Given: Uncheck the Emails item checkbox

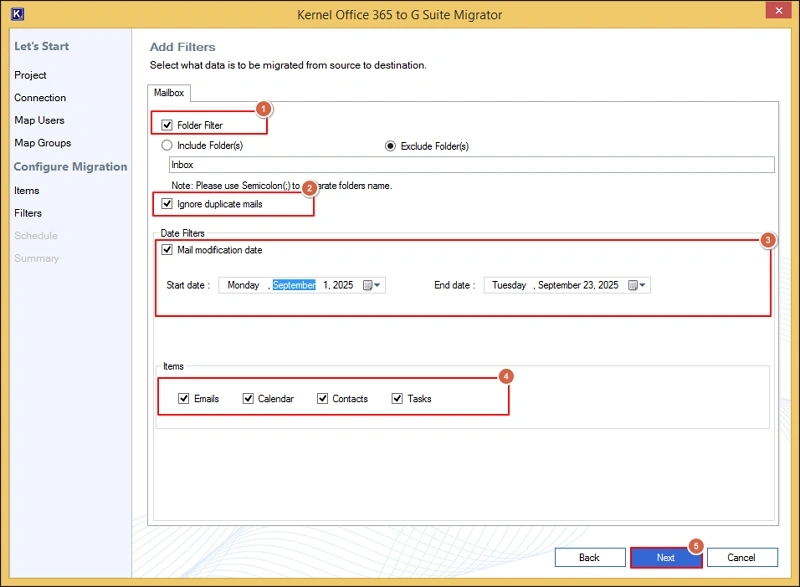Looking at the screenshot, I should 184,398.
